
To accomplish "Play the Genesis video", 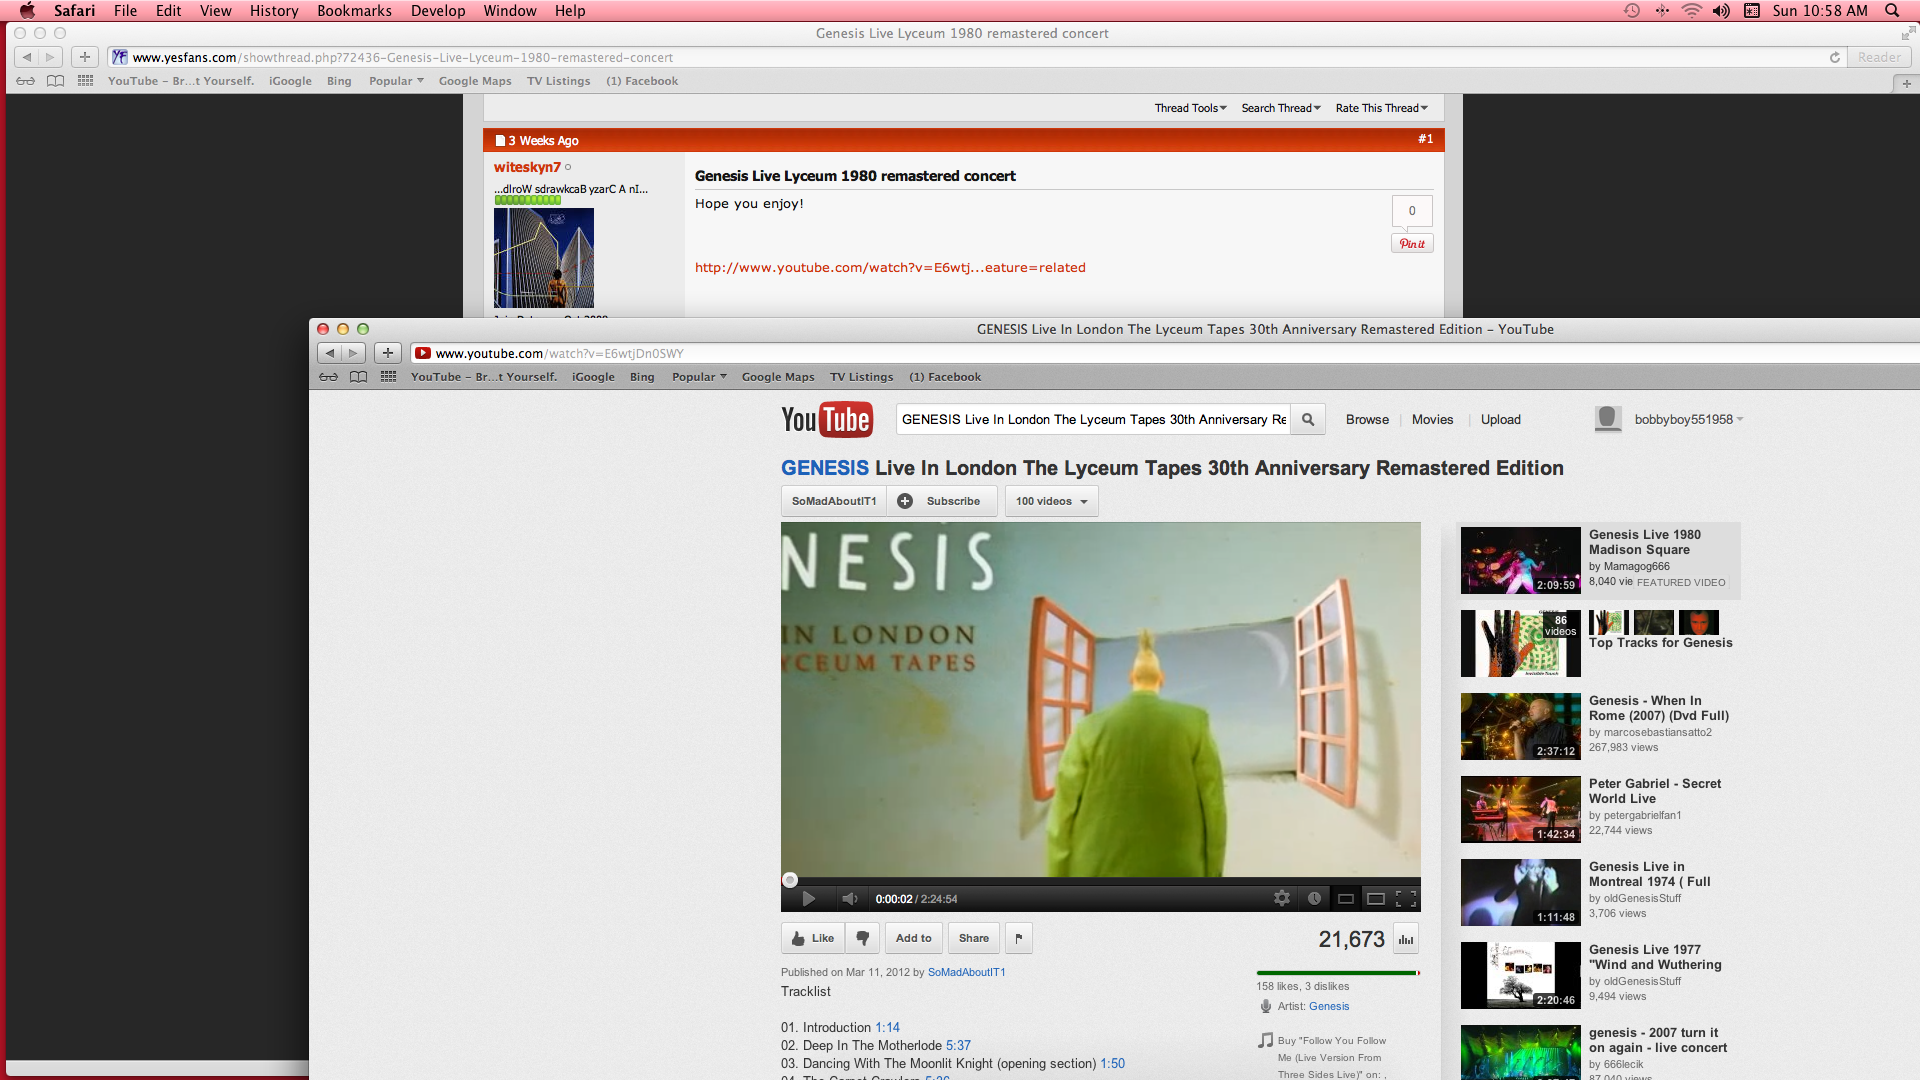I will pos(808,899).
